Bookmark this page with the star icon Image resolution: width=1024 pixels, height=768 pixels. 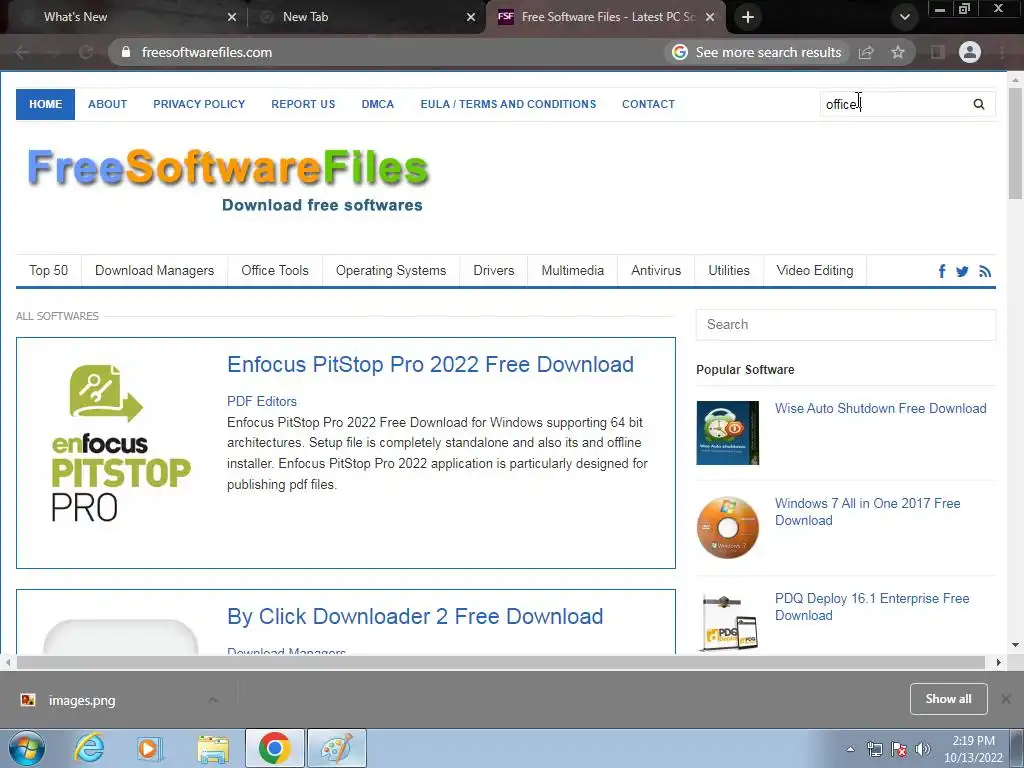pos(898,52)
